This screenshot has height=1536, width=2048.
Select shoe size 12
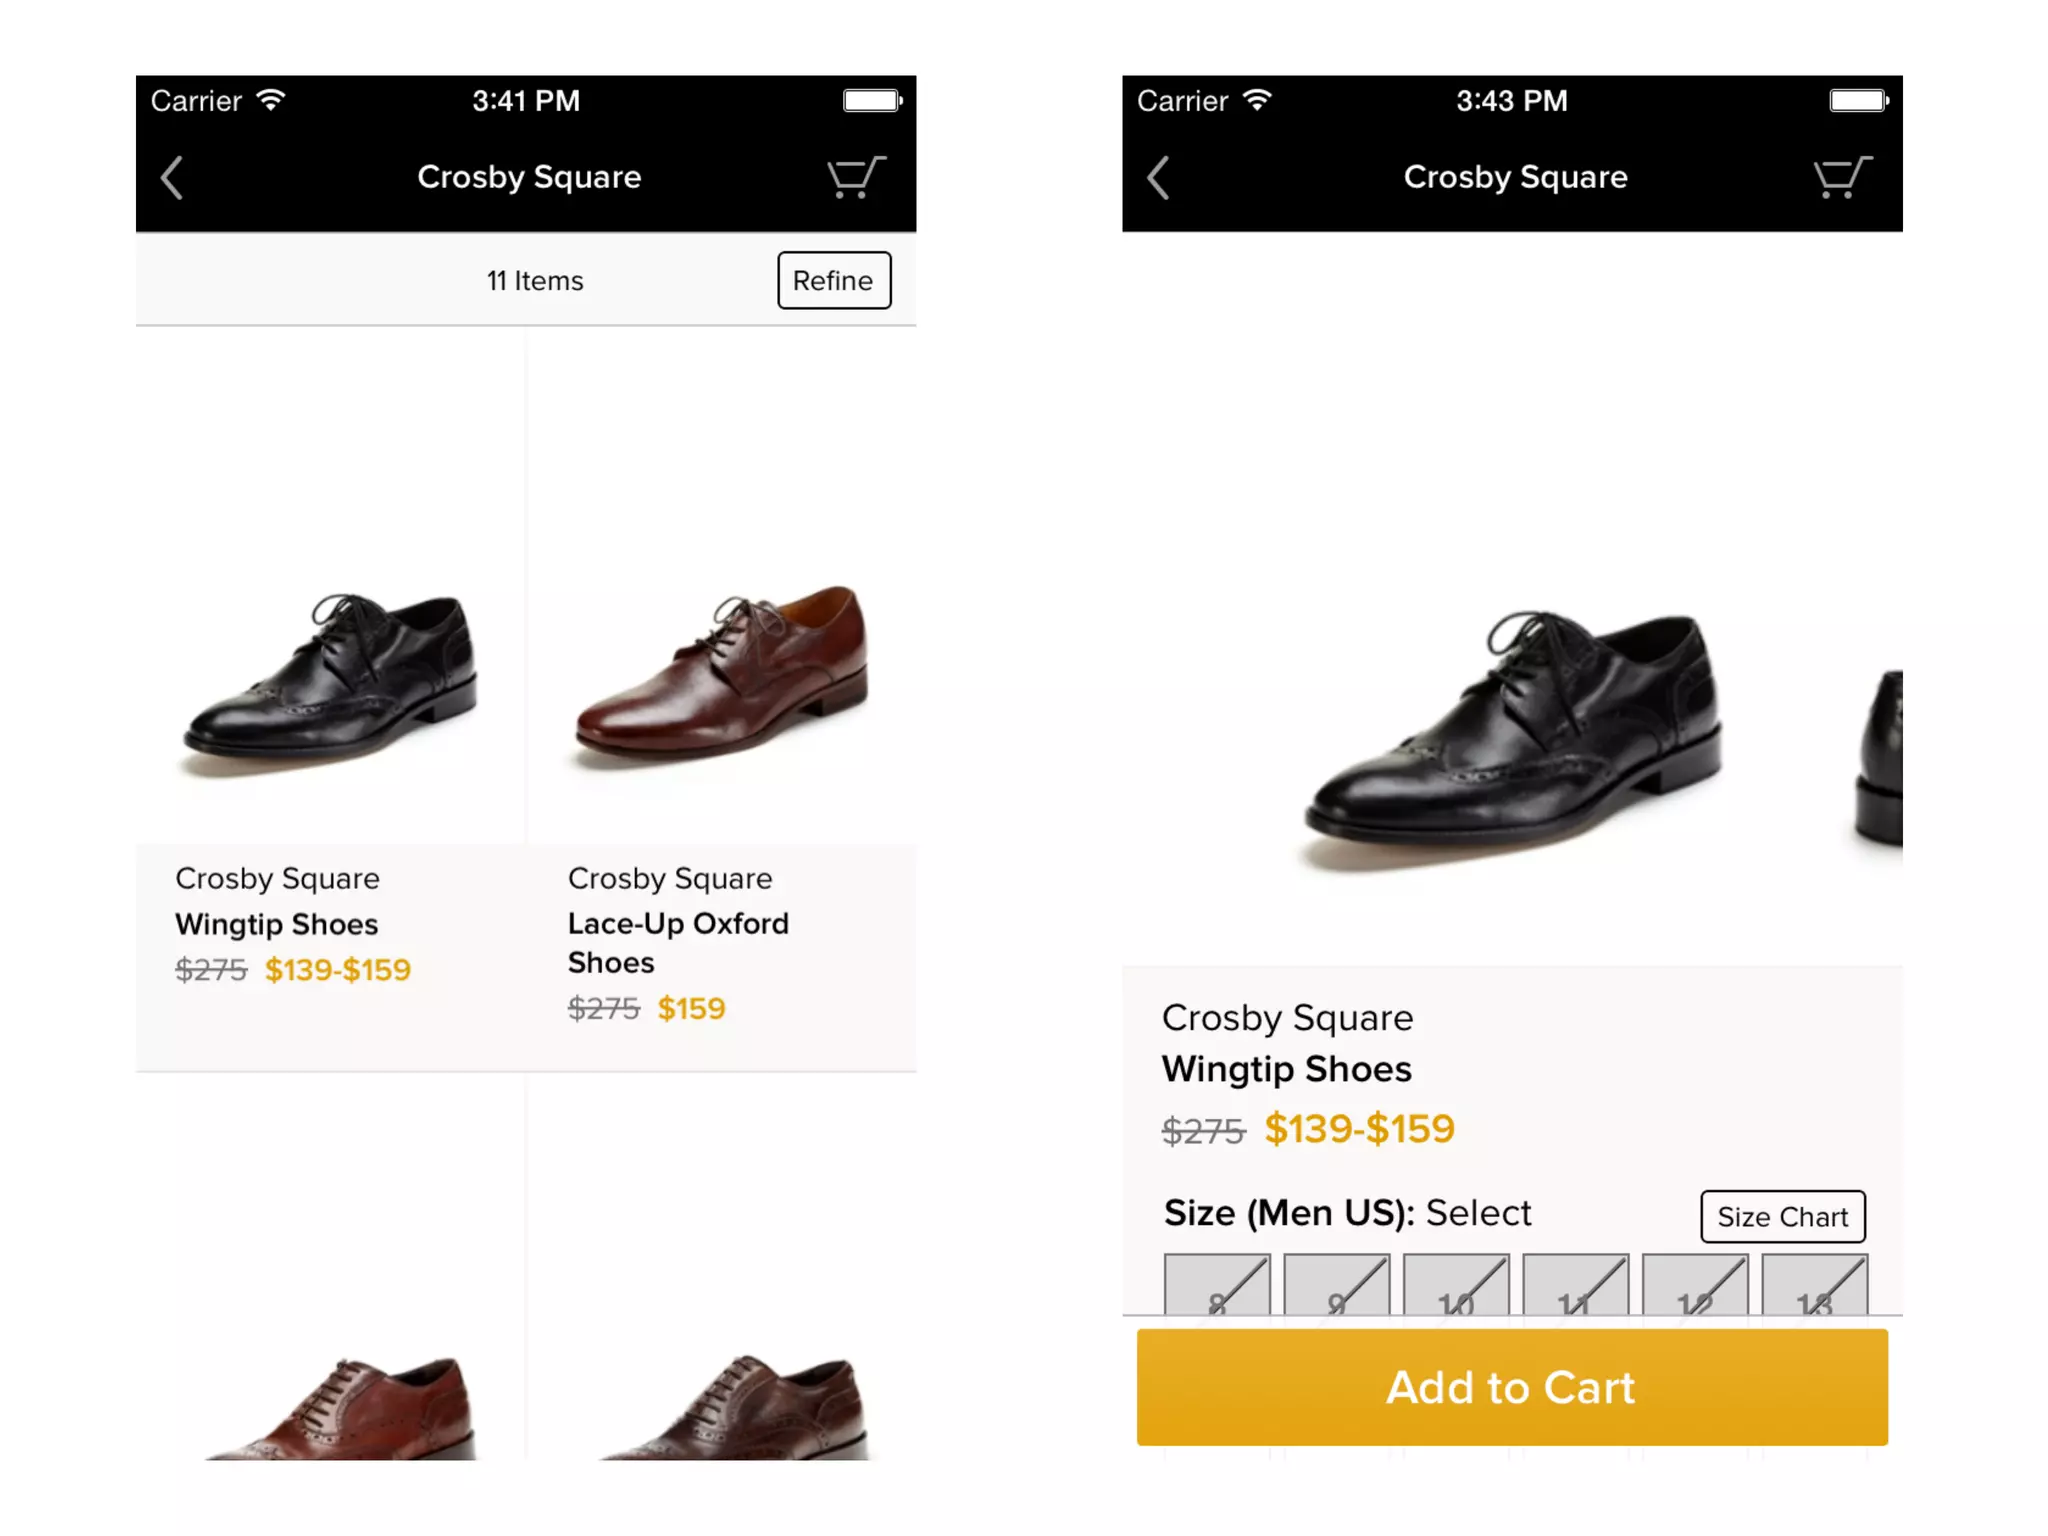click(1695, 1286)
